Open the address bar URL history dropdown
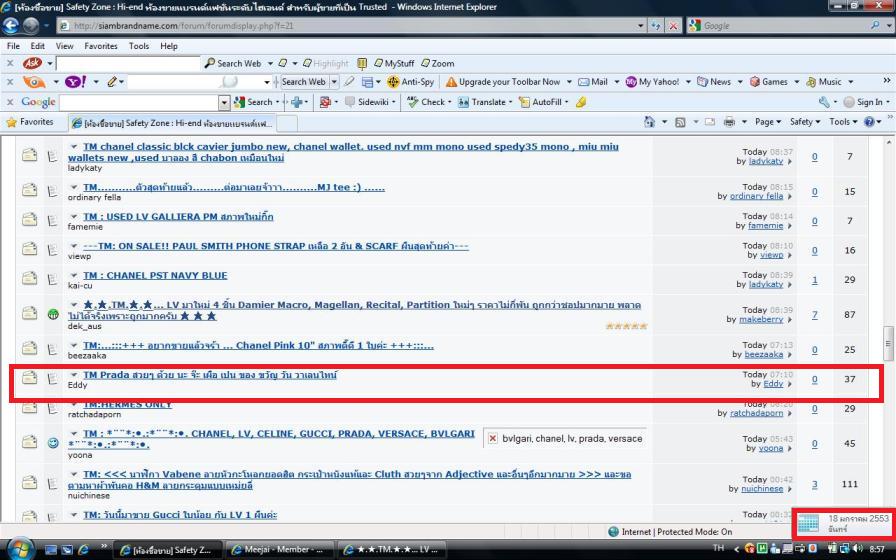The height and width of the screenshot is (560, 896). click(641, 26)
